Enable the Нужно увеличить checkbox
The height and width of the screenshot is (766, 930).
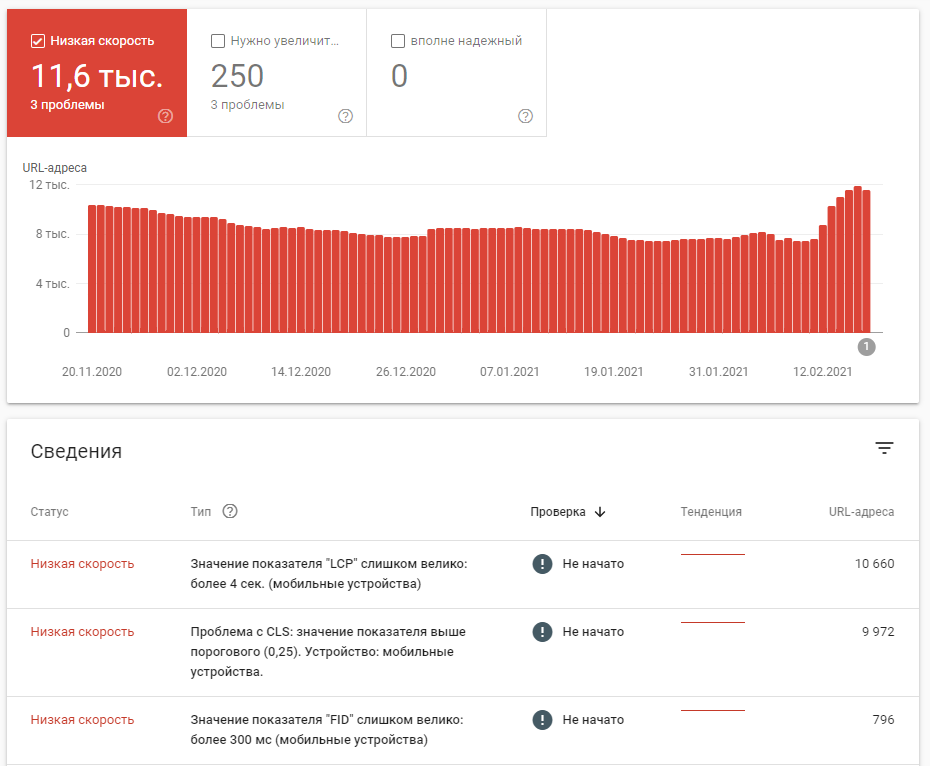pos(218,41)
